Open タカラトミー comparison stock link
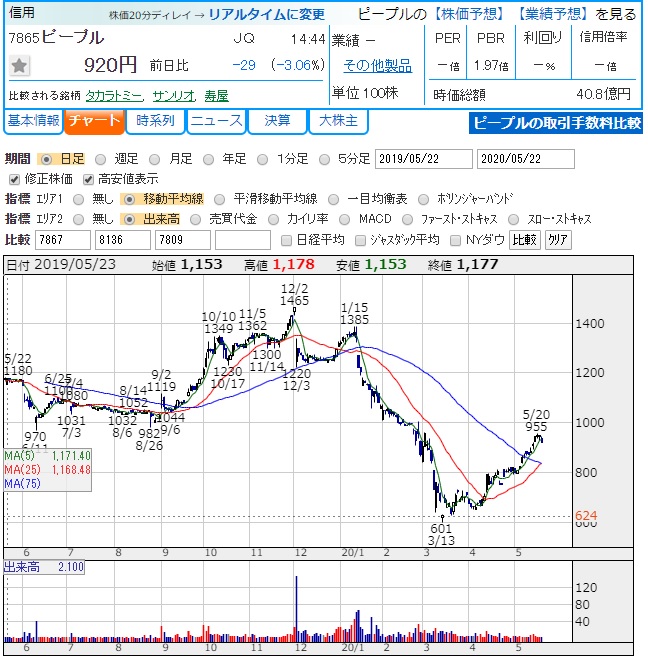 coord(114,96)
